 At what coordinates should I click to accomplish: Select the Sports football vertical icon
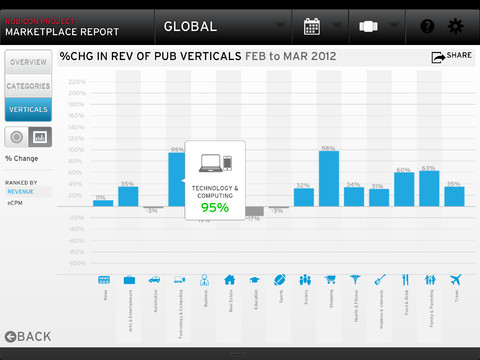tap(280, 280)
